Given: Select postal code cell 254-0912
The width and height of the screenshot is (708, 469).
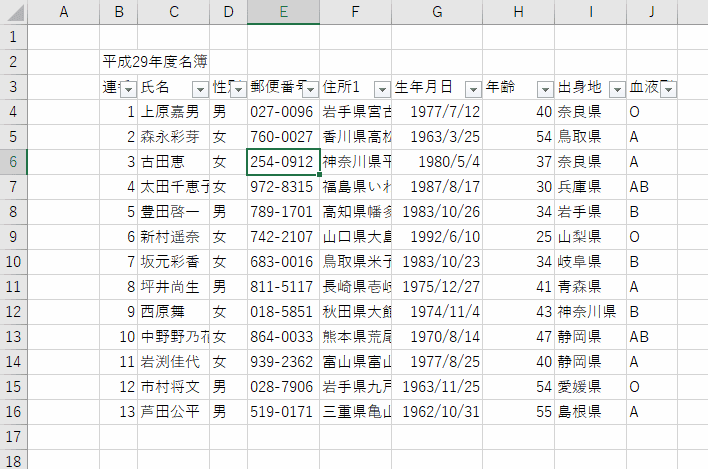Looking at the screenshot, I should click(x=283, y=162).
